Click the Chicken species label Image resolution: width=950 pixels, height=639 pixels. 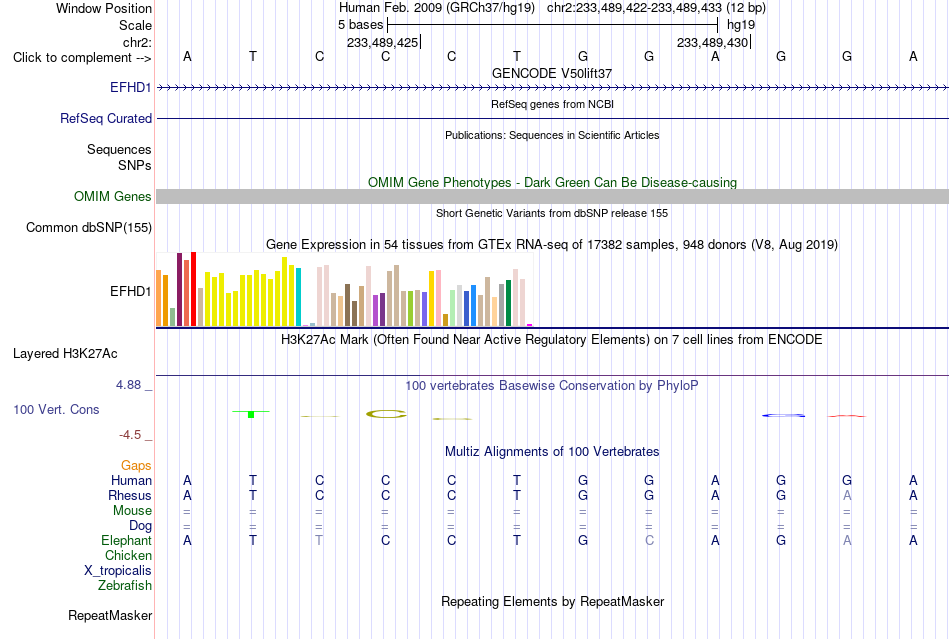[x=128, y=555]
